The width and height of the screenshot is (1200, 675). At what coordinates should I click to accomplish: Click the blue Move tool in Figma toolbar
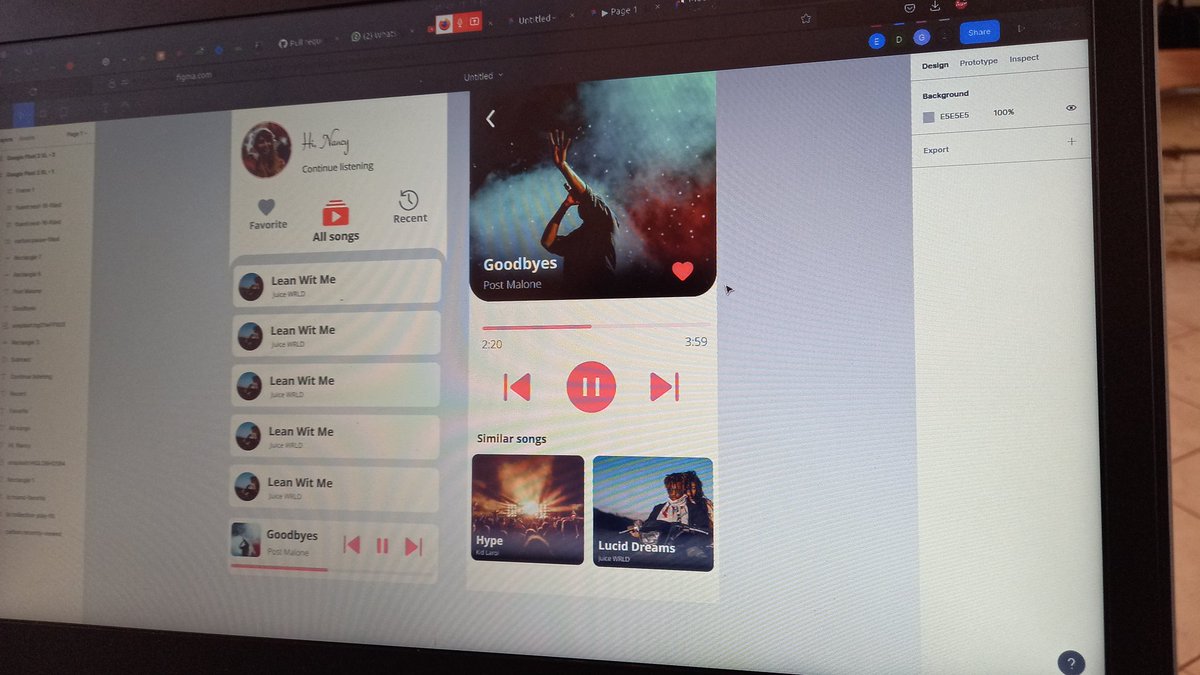click(x=26, y=114)
